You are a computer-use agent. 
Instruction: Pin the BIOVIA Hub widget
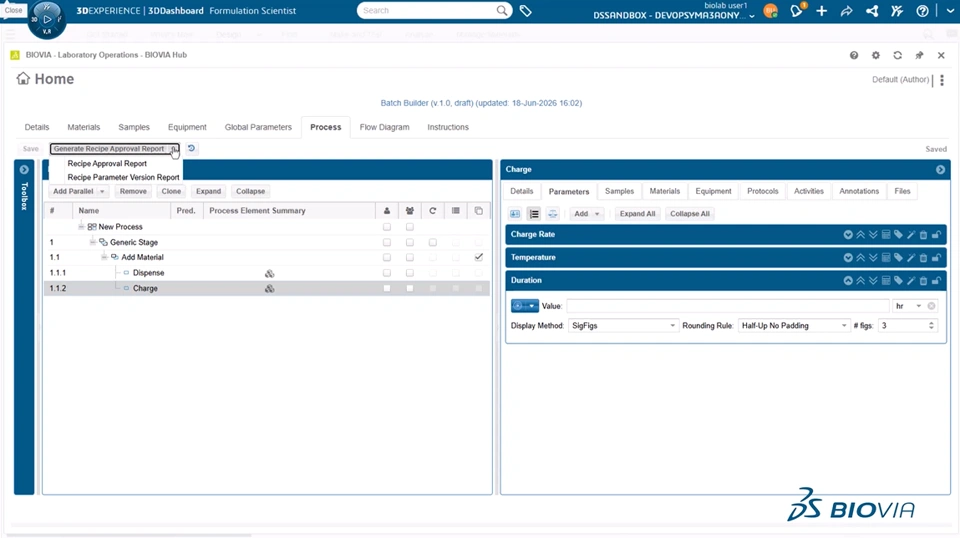(919, 55)
